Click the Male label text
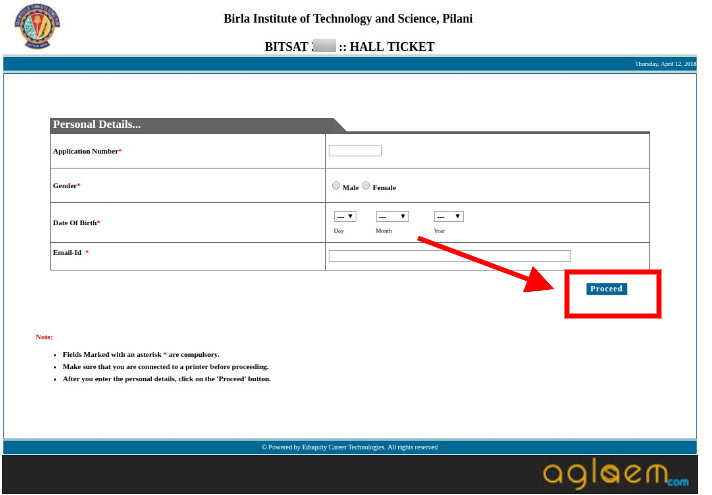Screen dimensions: 712x495 (x=351, y=188)
